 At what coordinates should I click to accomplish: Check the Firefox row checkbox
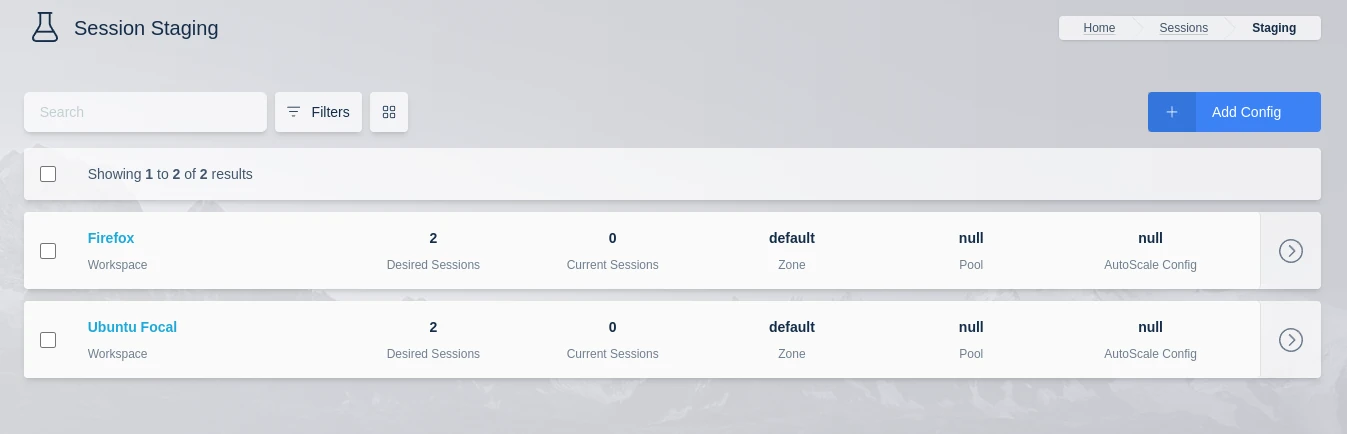point(48,251)
